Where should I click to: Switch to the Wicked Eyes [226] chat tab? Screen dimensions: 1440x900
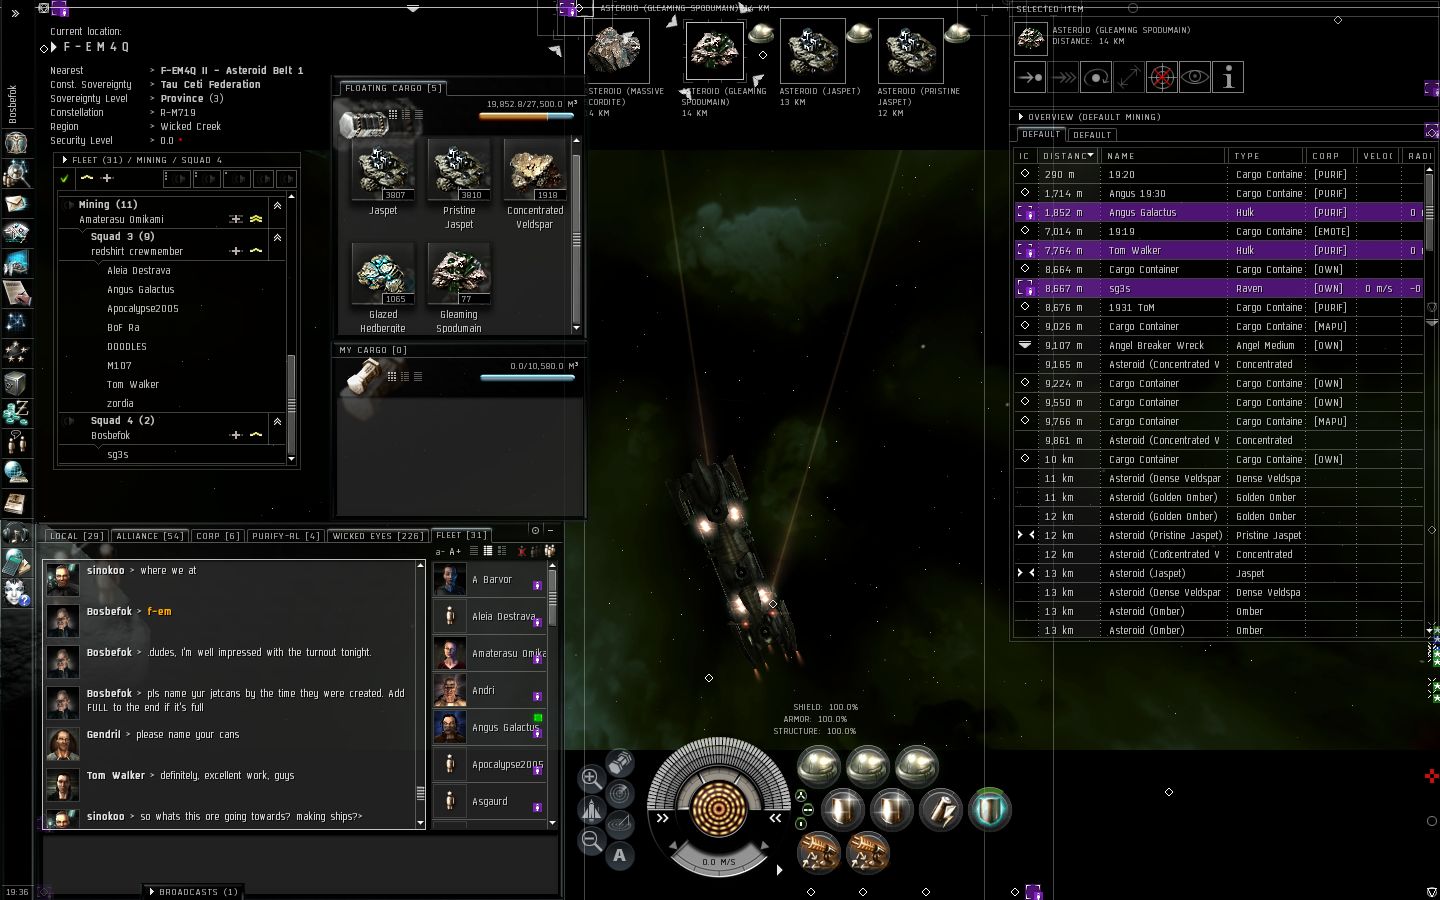378,536
